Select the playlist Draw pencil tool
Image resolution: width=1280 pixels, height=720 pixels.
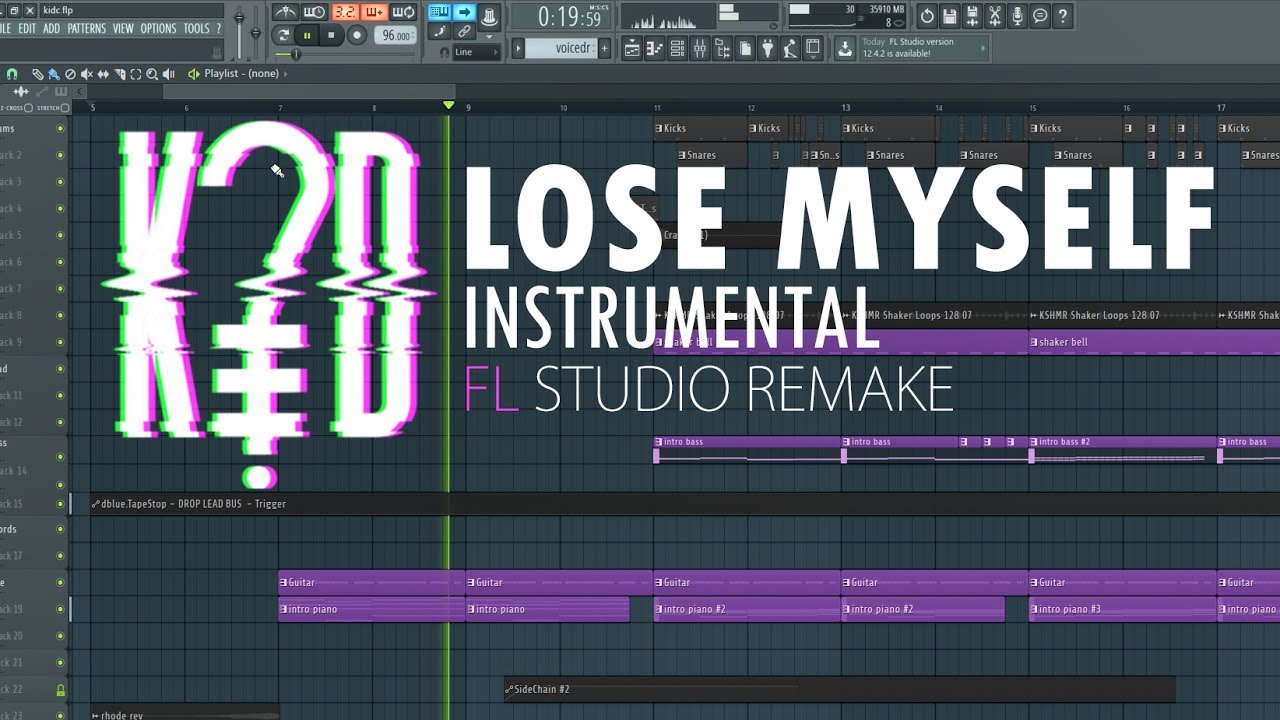pos(37,74)
